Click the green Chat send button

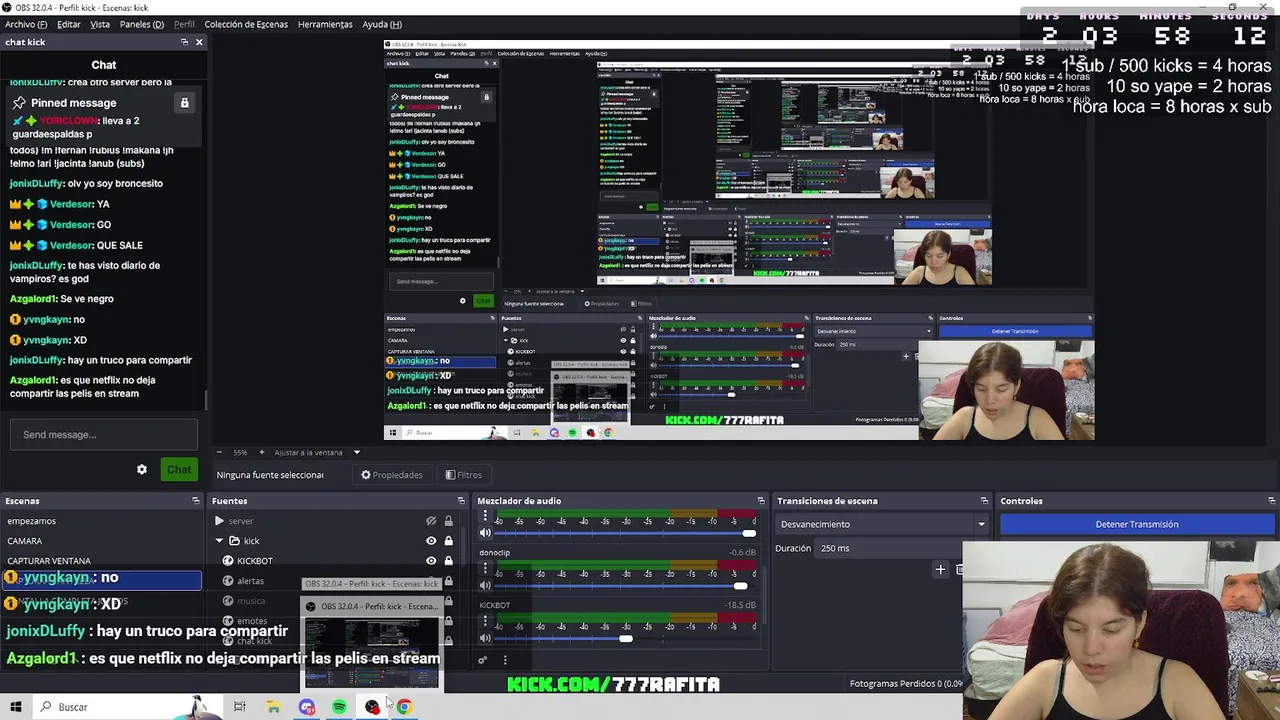tap(179, 470)
